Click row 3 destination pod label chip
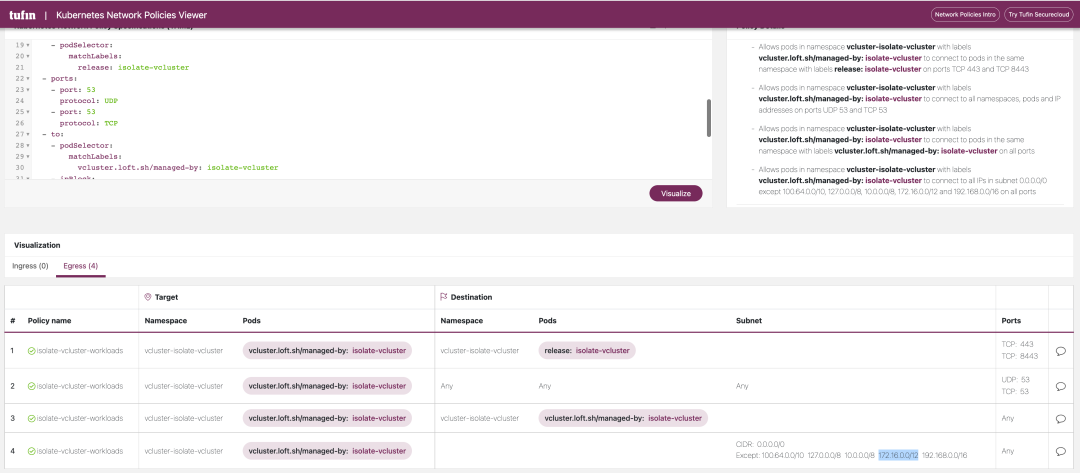The width and height of the screenshot is (1080, 473). (x=623, y=418)
